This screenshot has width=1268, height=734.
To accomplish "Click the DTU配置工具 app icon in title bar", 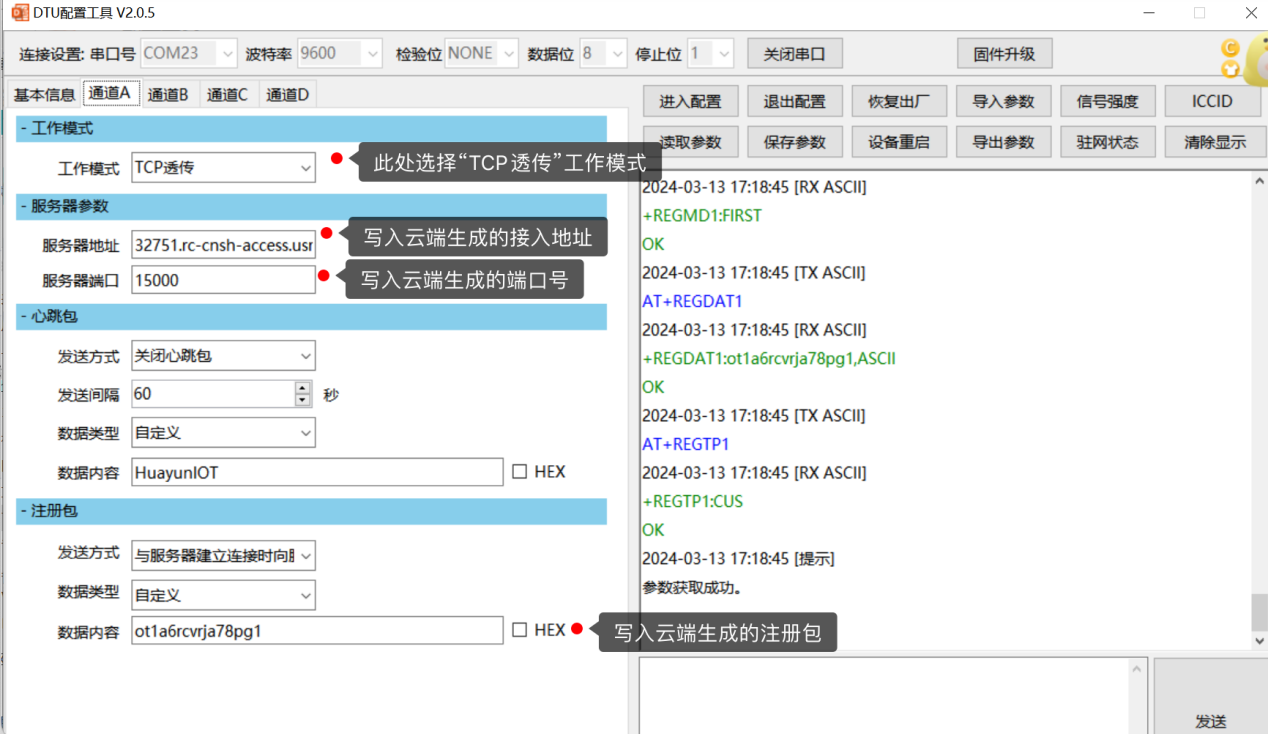I will tap(19, 13).
